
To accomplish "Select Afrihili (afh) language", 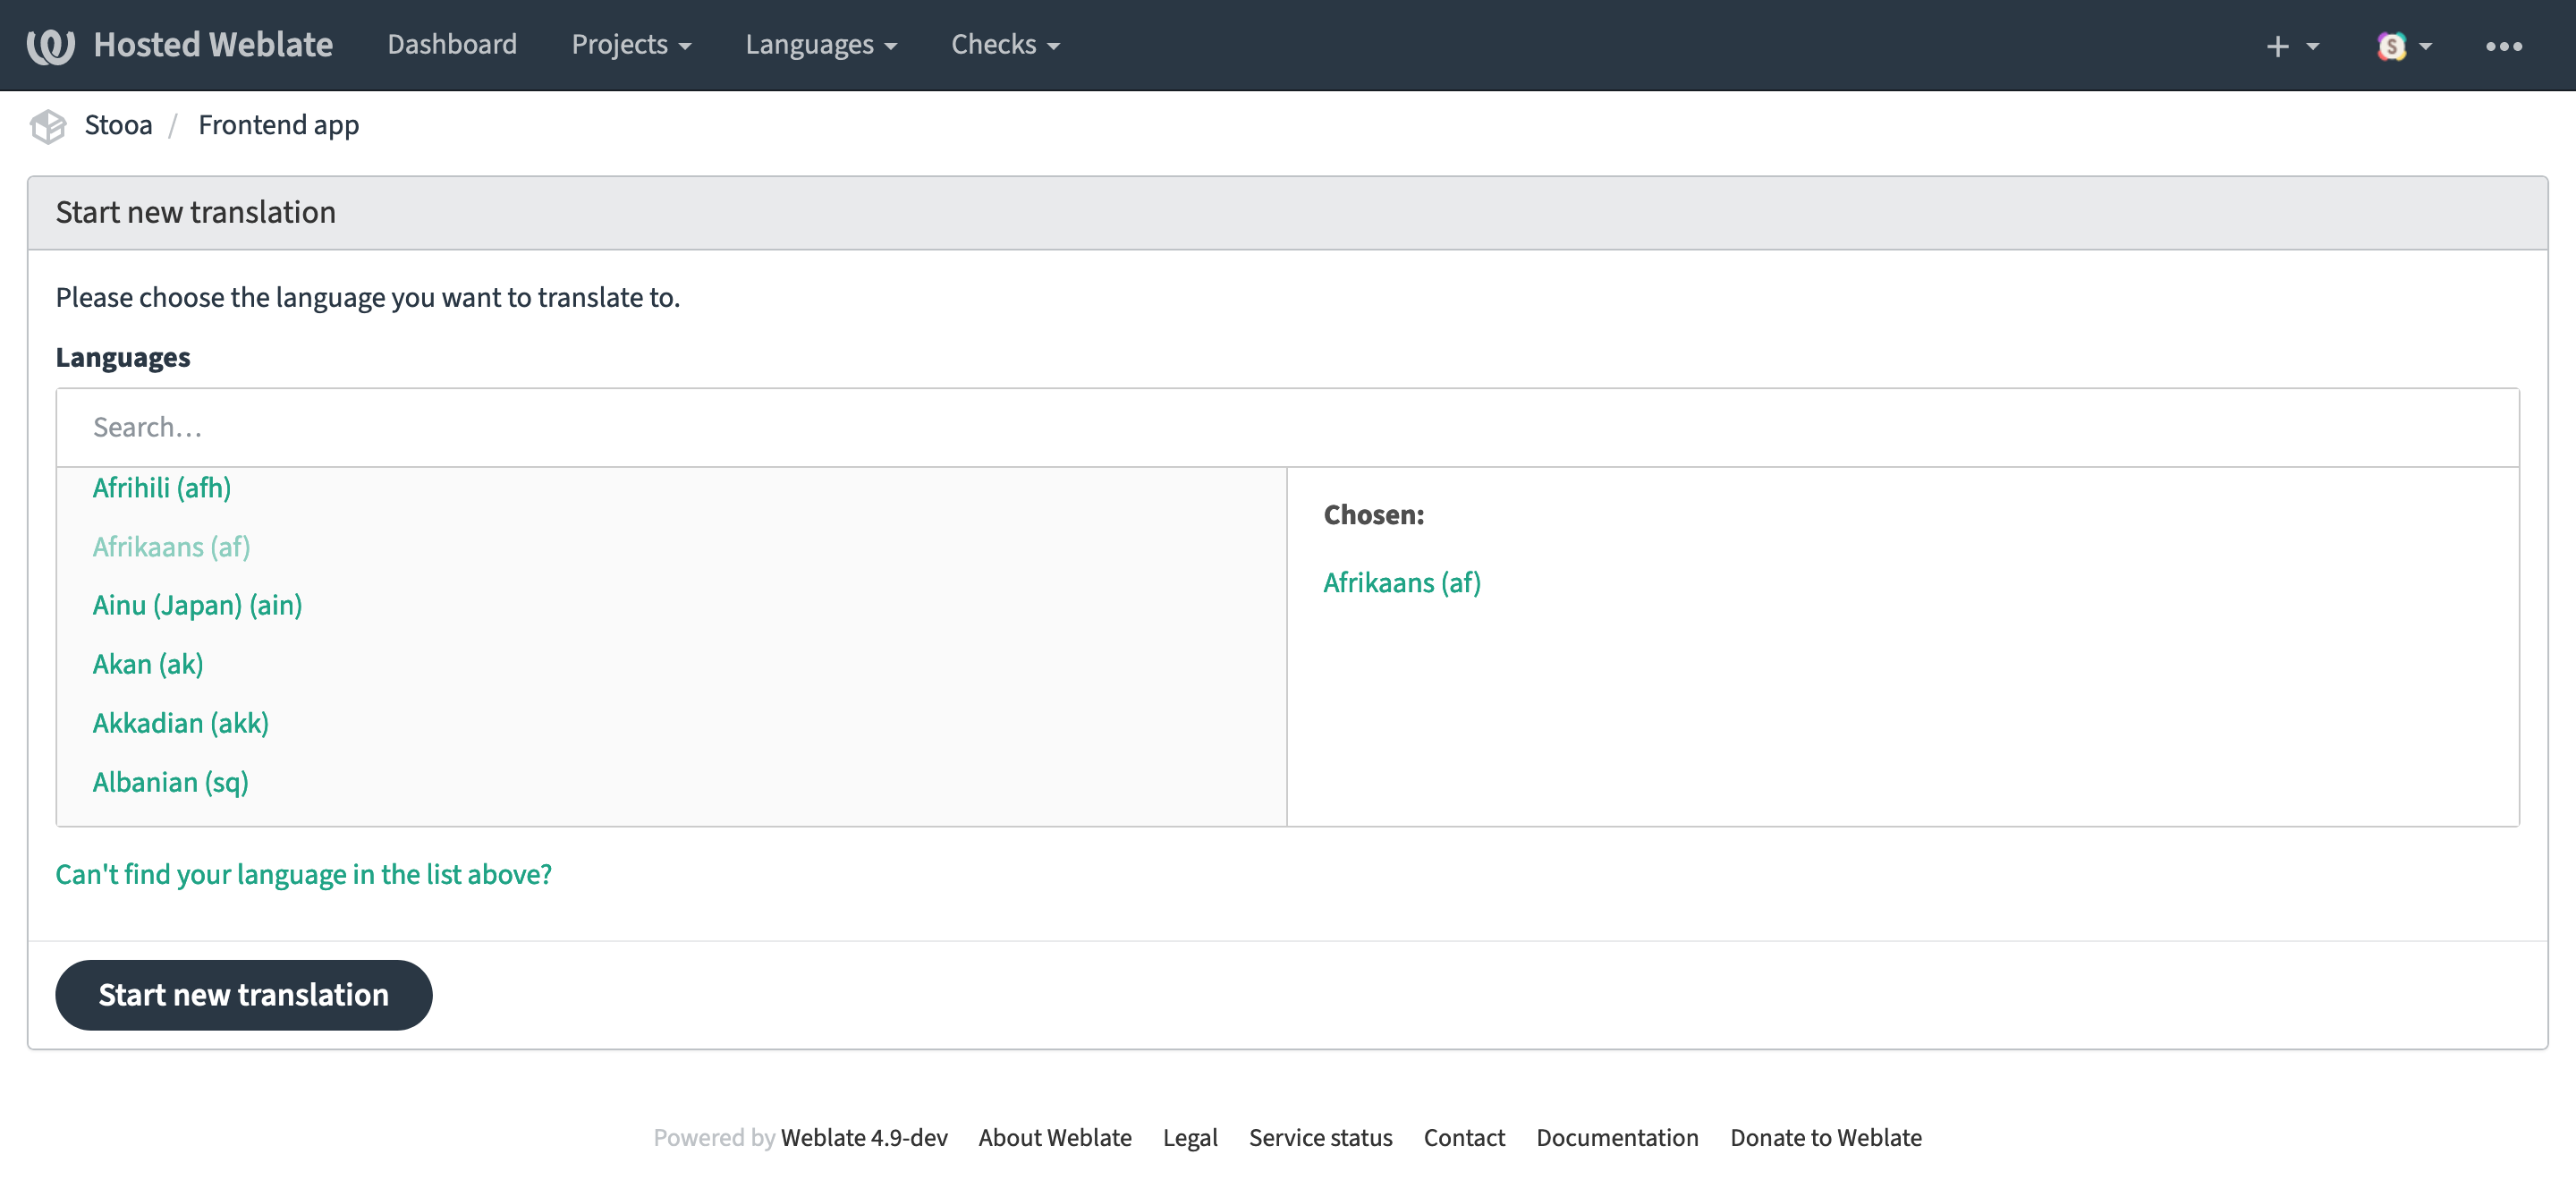I will point(162,488).
